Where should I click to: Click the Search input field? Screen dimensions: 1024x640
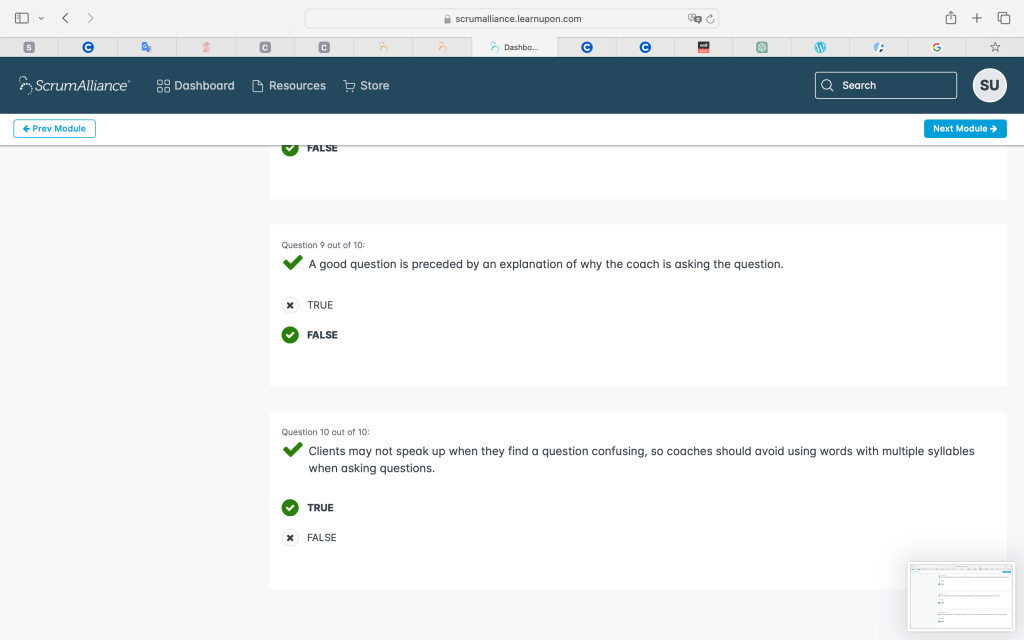coord(886,86)
